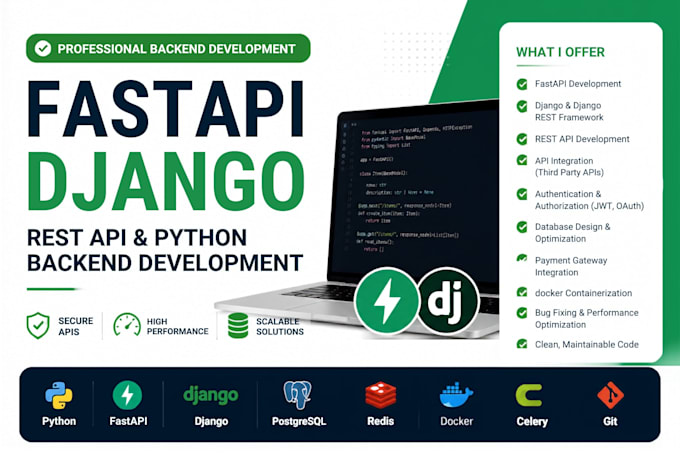
Task: Click the checkmark in Professional Backend Development banner
Action: 43,48
